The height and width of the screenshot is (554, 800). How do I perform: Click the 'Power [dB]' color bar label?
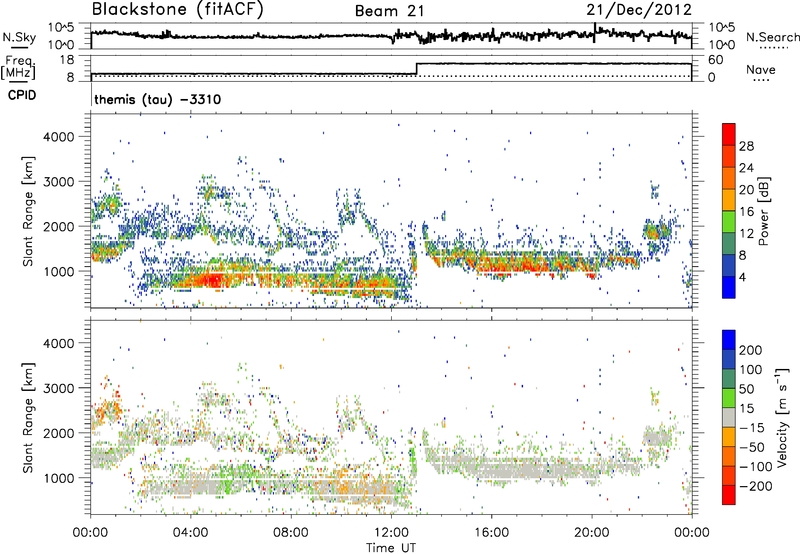point(763,211)
